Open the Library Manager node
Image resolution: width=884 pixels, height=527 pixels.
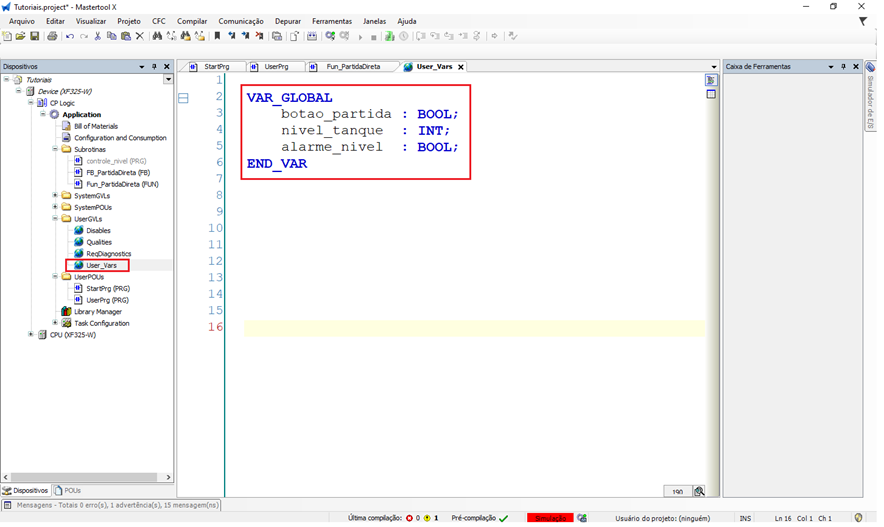97,312
